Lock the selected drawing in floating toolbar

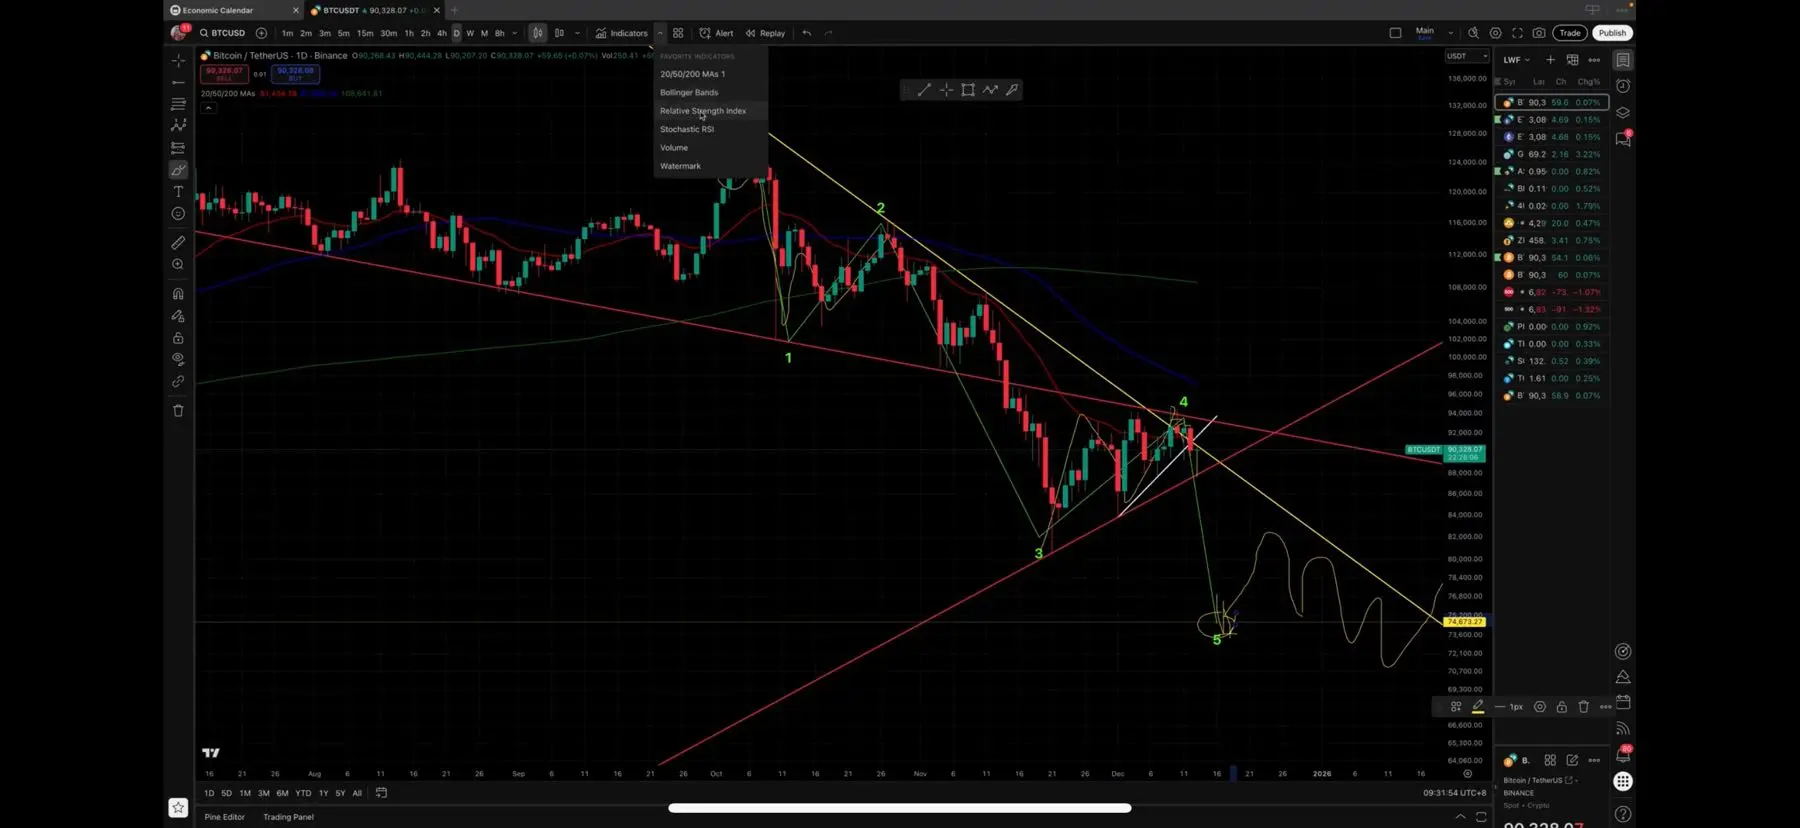1562,707
